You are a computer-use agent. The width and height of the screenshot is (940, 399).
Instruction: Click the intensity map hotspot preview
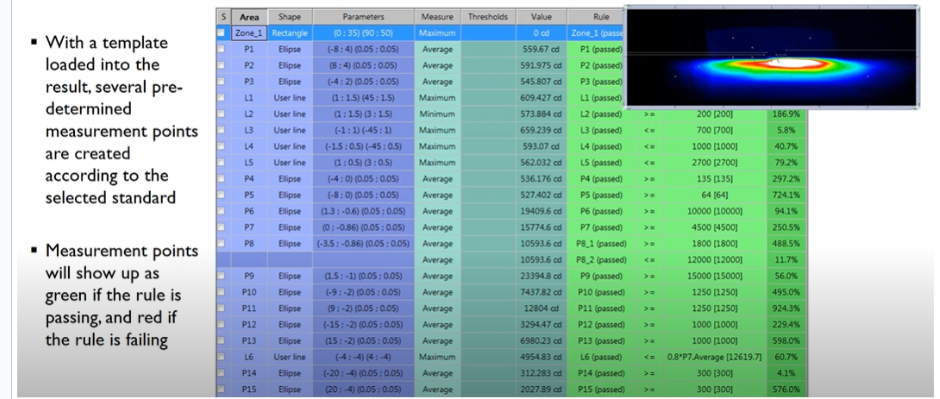[771, 58]
